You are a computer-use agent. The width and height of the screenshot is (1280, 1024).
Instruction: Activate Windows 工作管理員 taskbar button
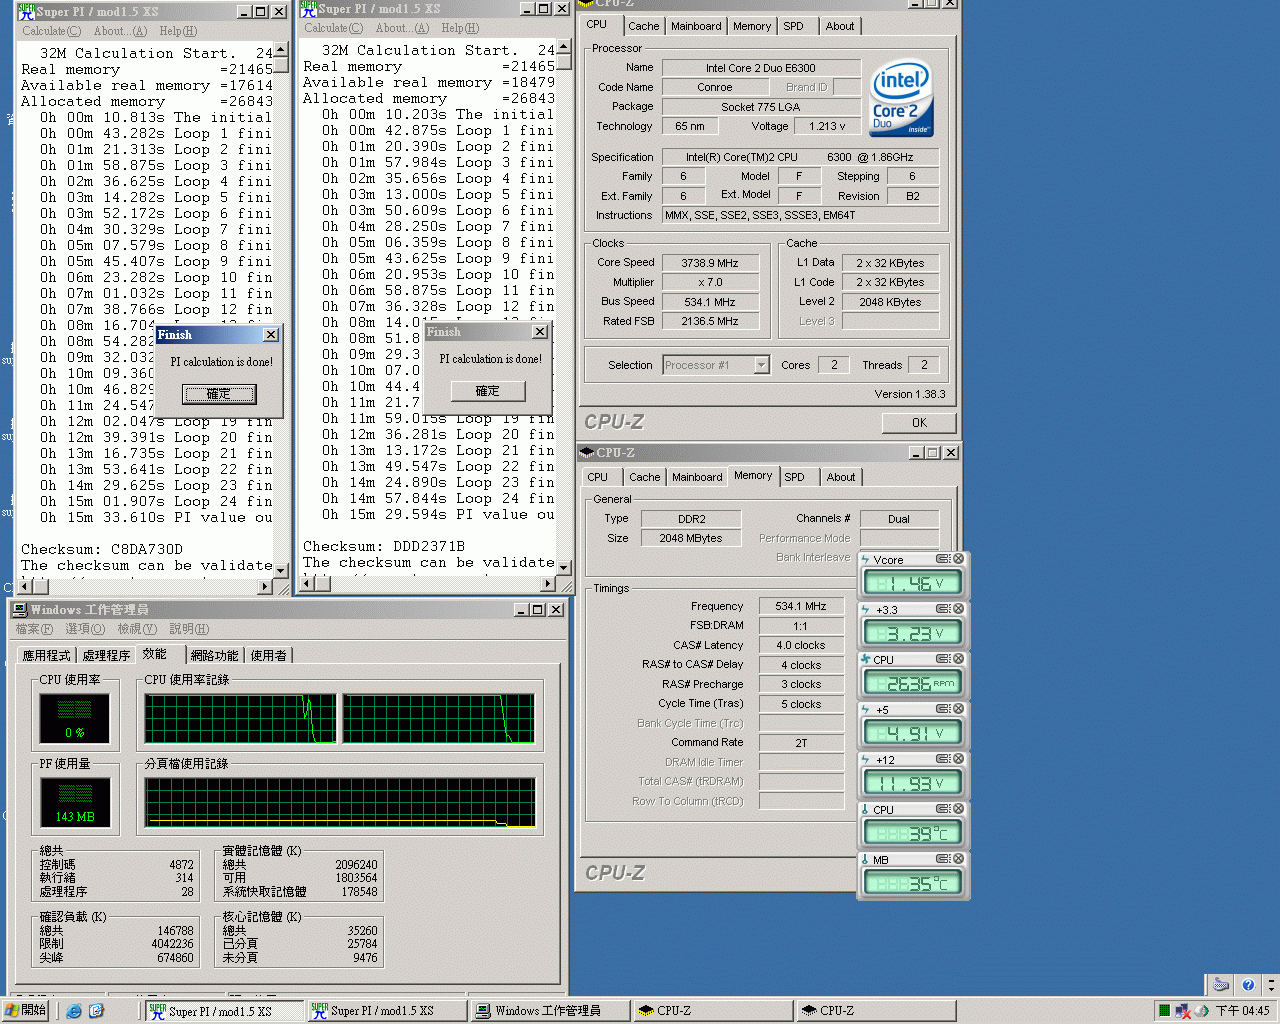[548, 1011]
